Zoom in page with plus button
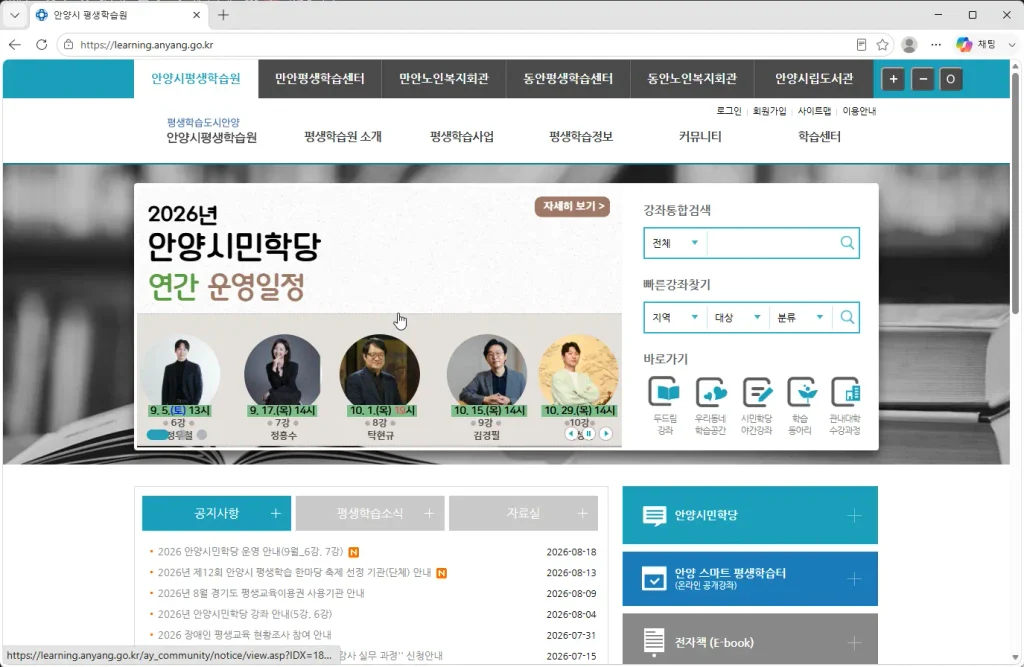 point(893,79)
